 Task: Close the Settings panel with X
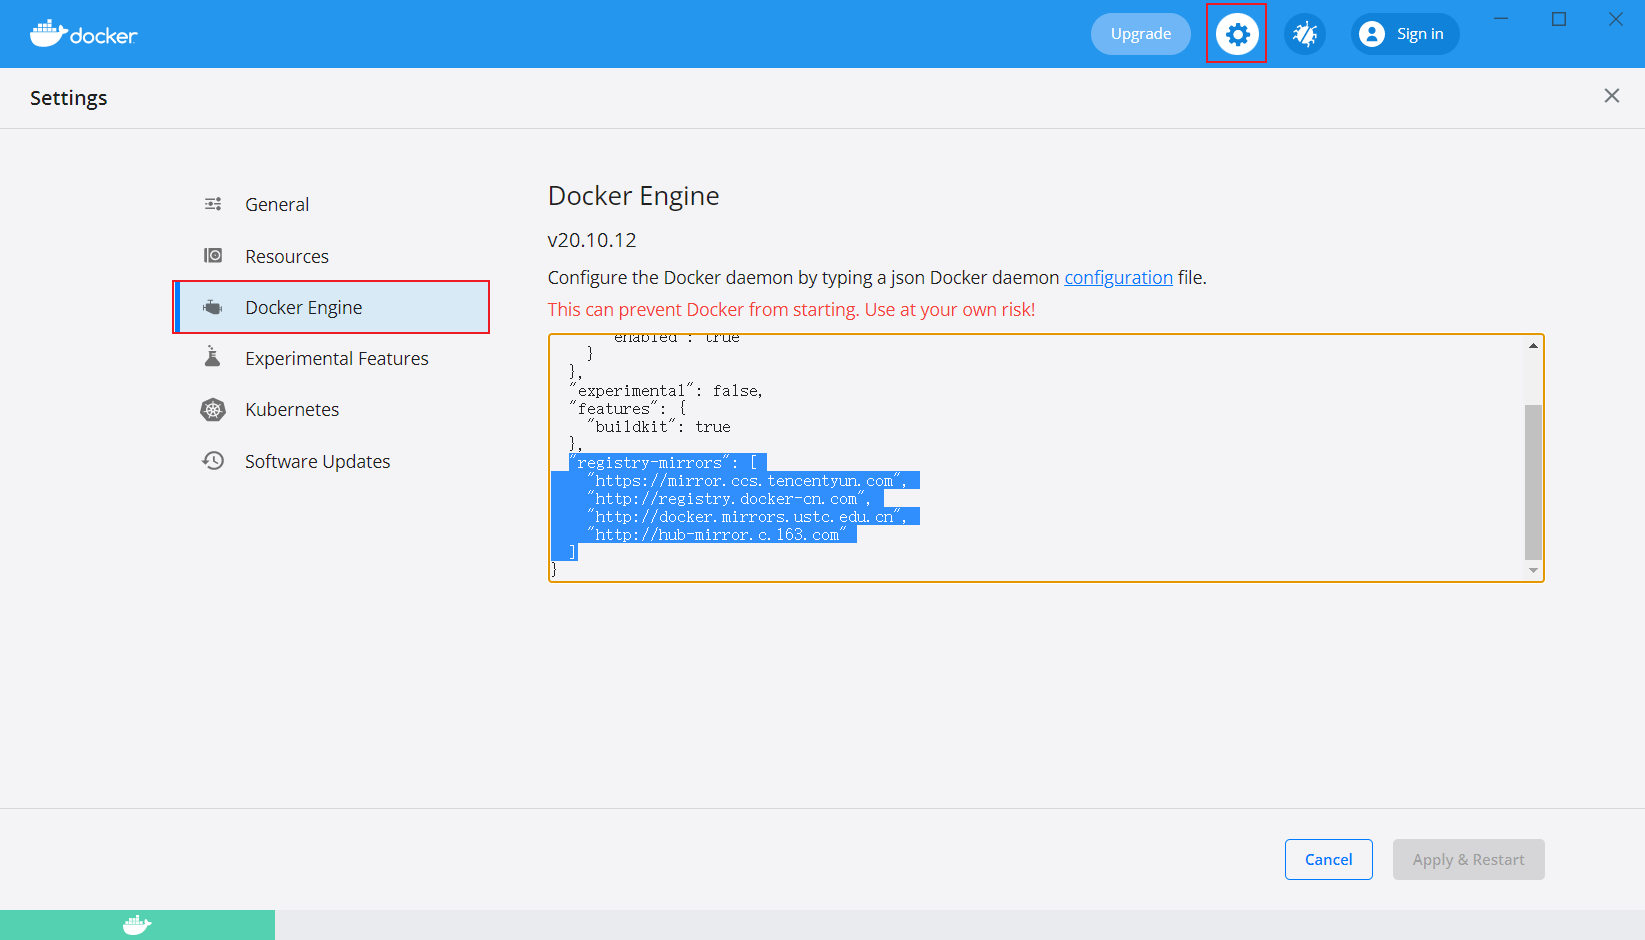coord(1612,95)
